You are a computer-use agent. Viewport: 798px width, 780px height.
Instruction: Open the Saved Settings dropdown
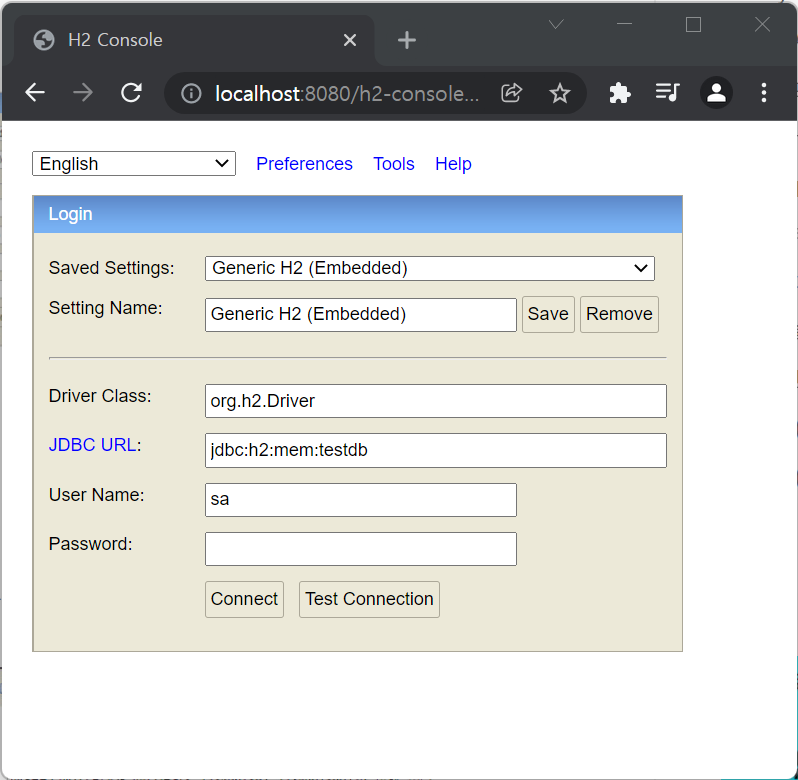tap(430, 268)
